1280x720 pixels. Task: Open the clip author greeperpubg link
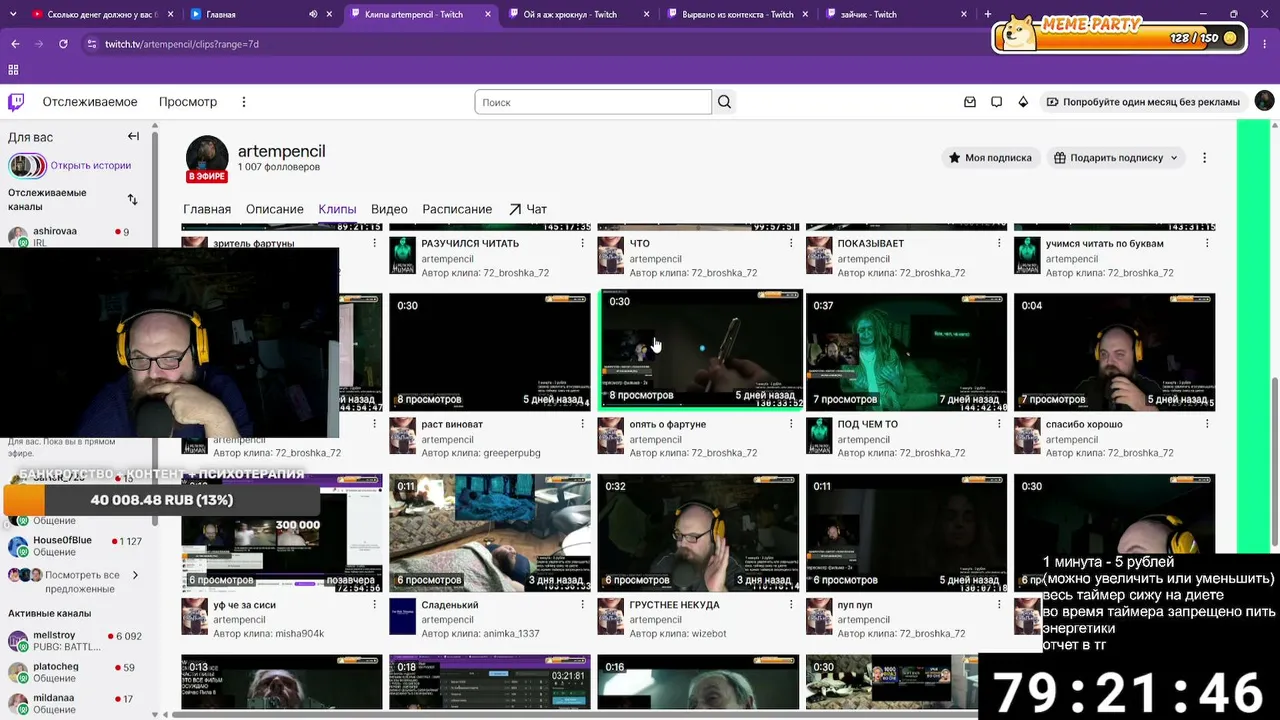pyautogui.click(x=512, y=453)
